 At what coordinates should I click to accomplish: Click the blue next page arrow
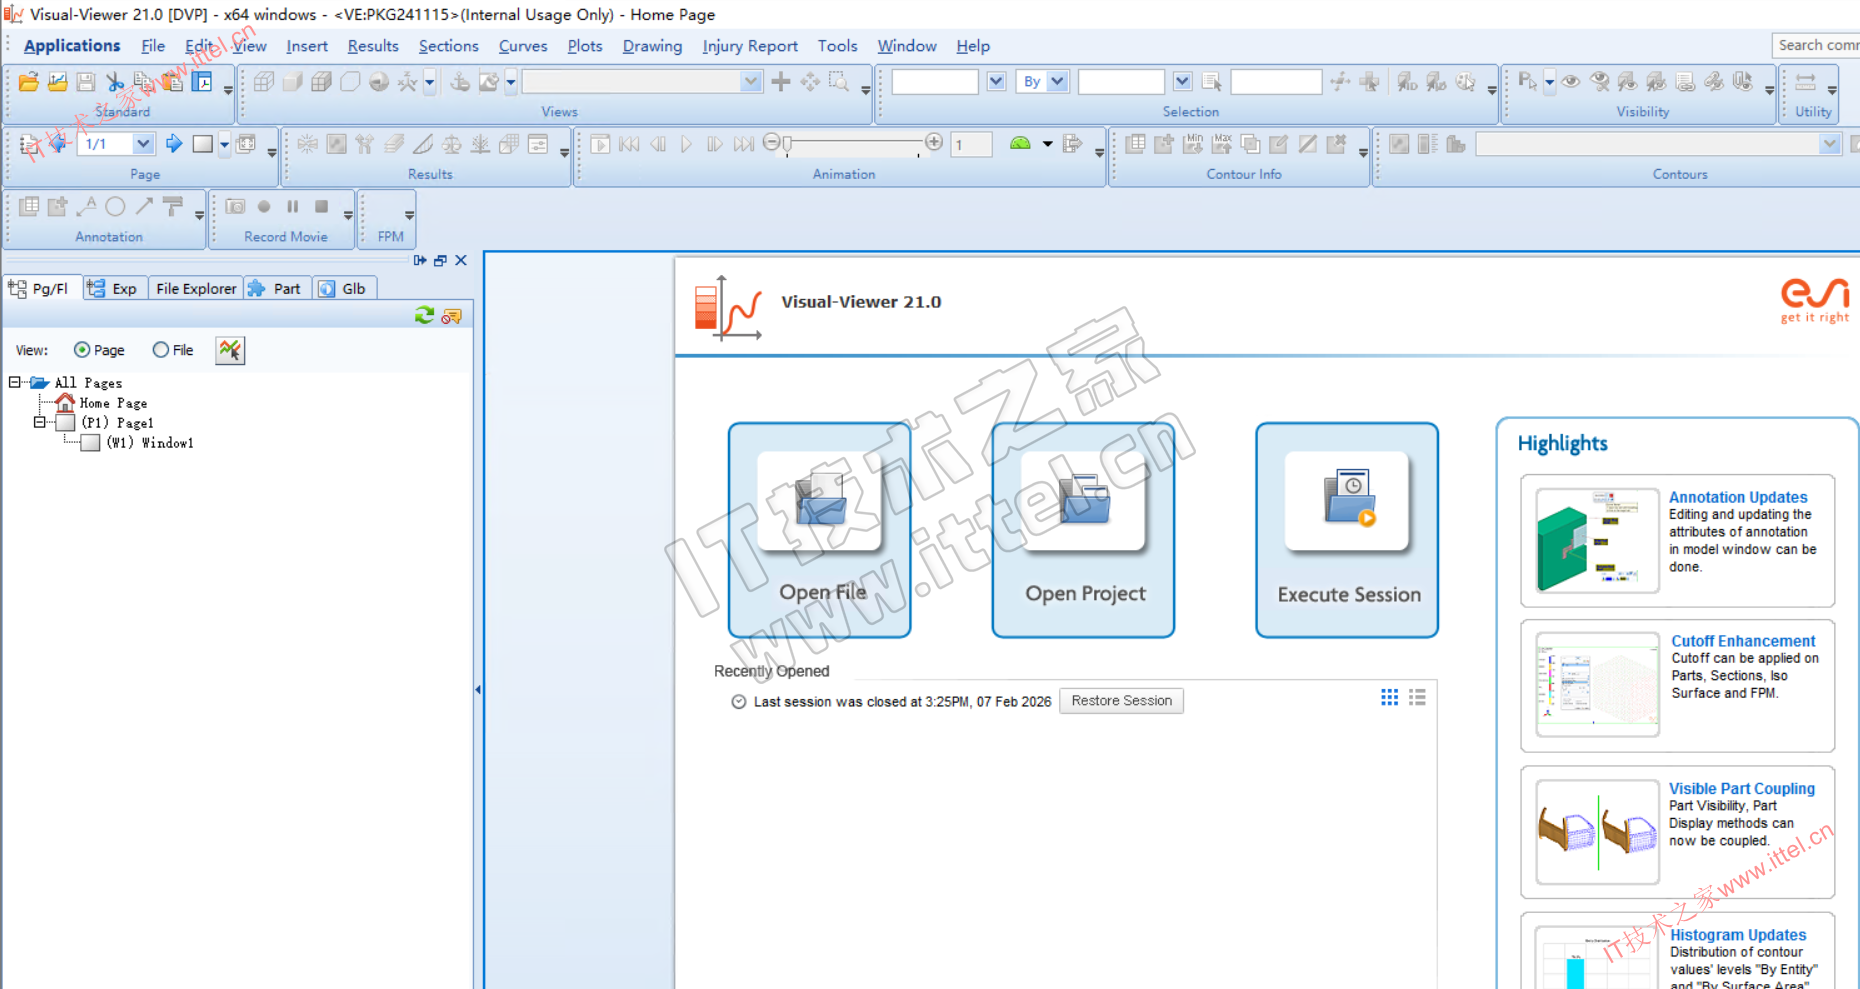[174, 144]
